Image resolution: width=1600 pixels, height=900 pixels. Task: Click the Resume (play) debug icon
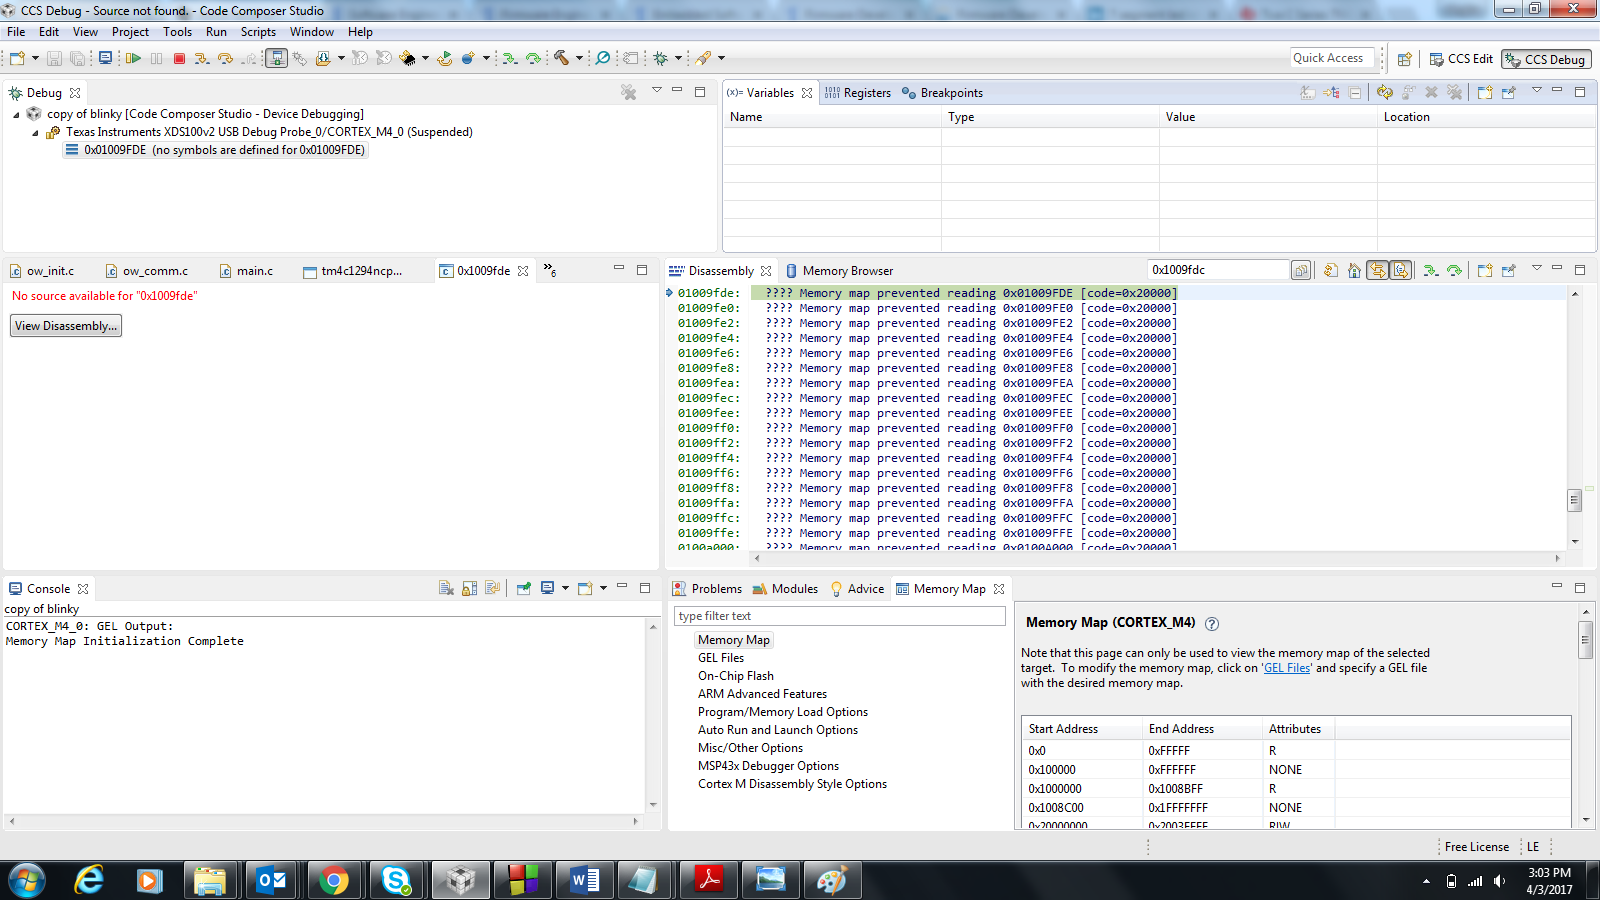(133, 59)
